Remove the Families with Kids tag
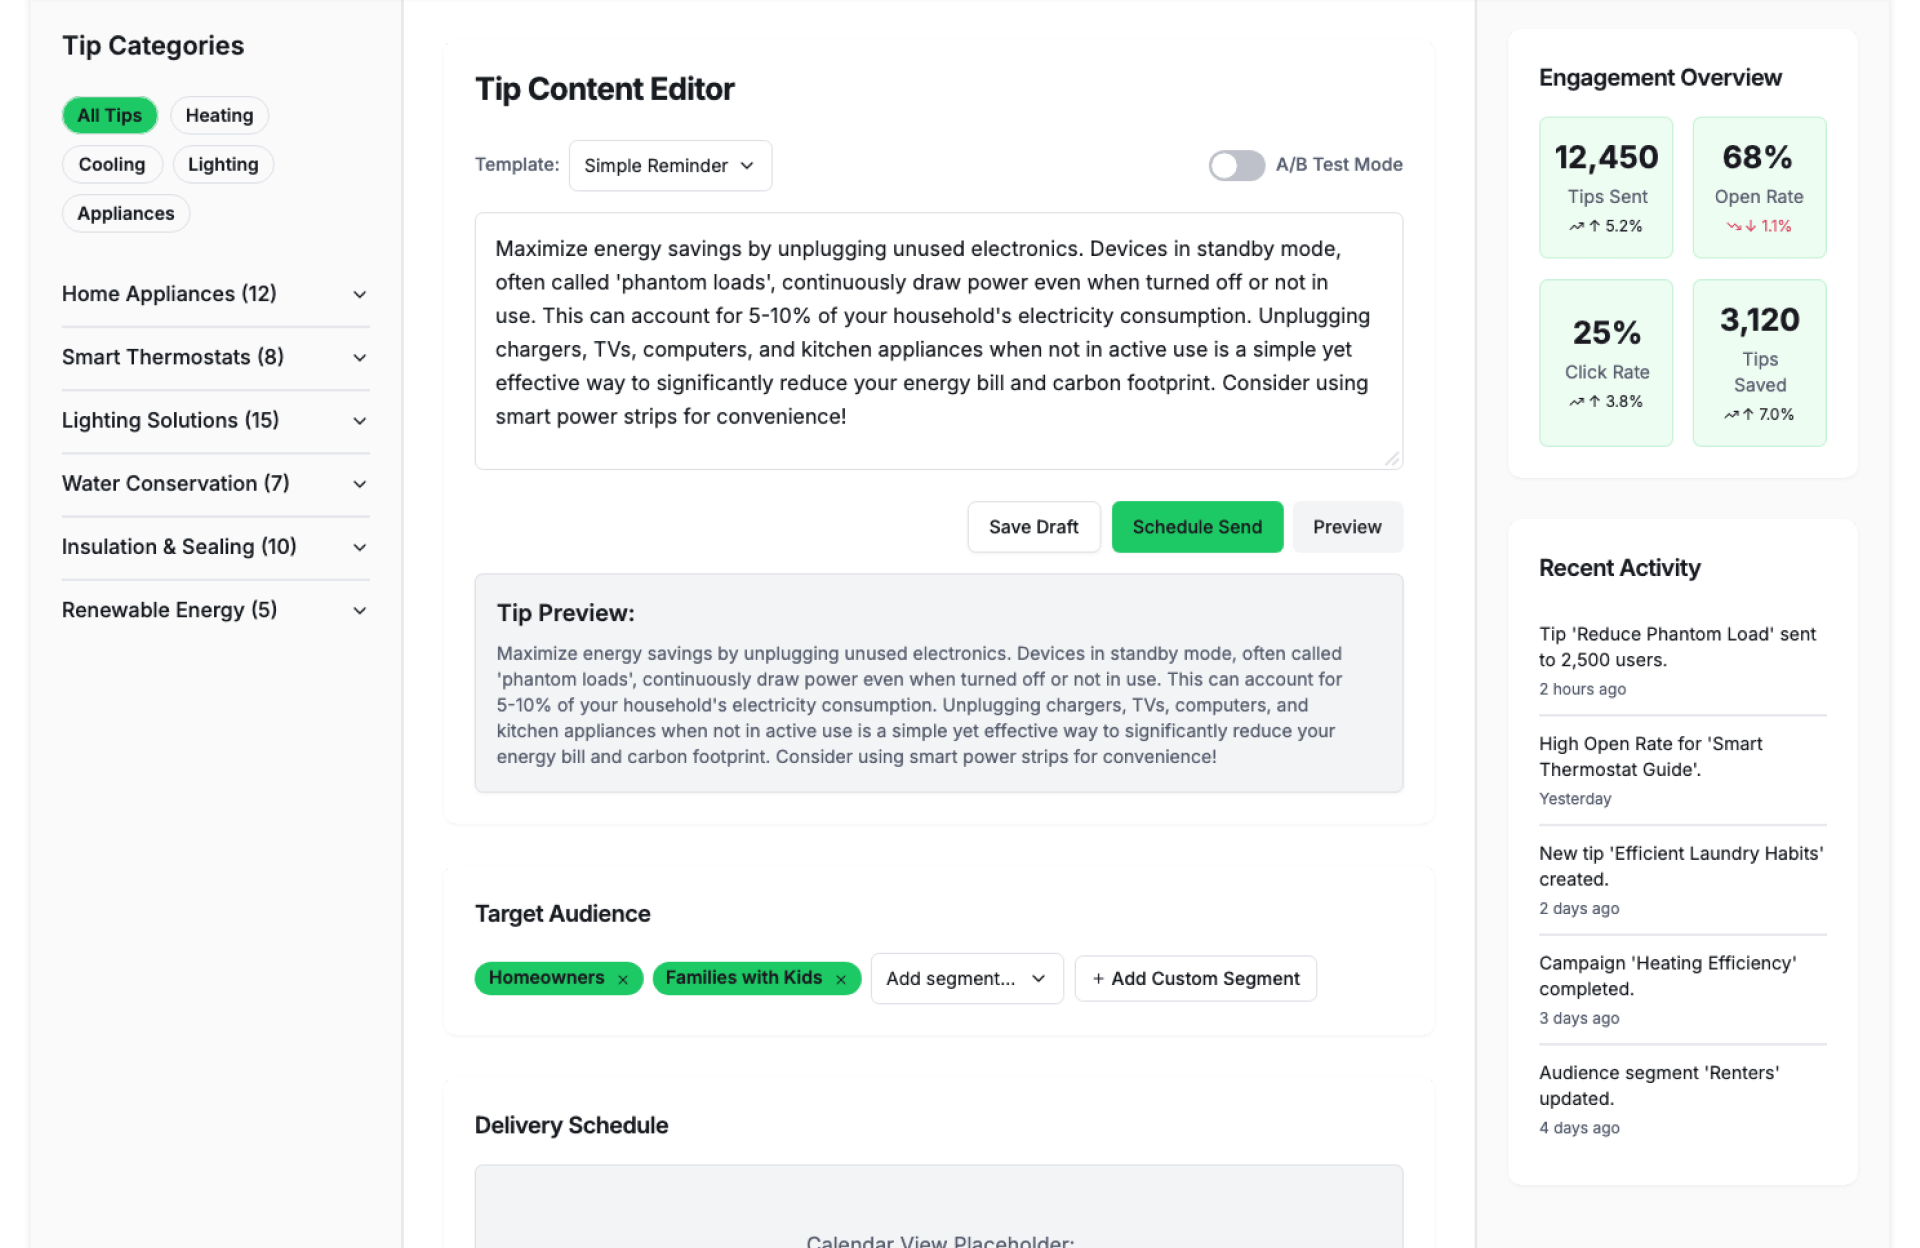The image size is (1920, 1248). [841, 980]
